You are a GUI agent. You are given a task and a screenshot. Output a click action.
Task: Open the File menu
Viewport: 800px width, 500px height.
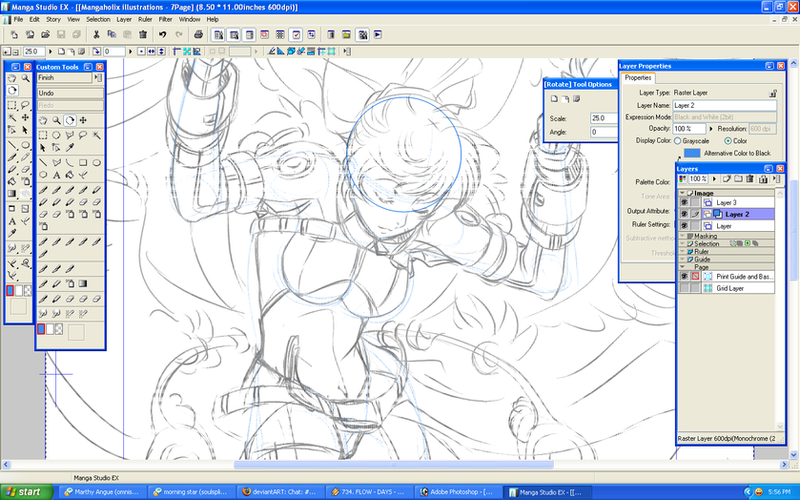(x=18, y=19)
